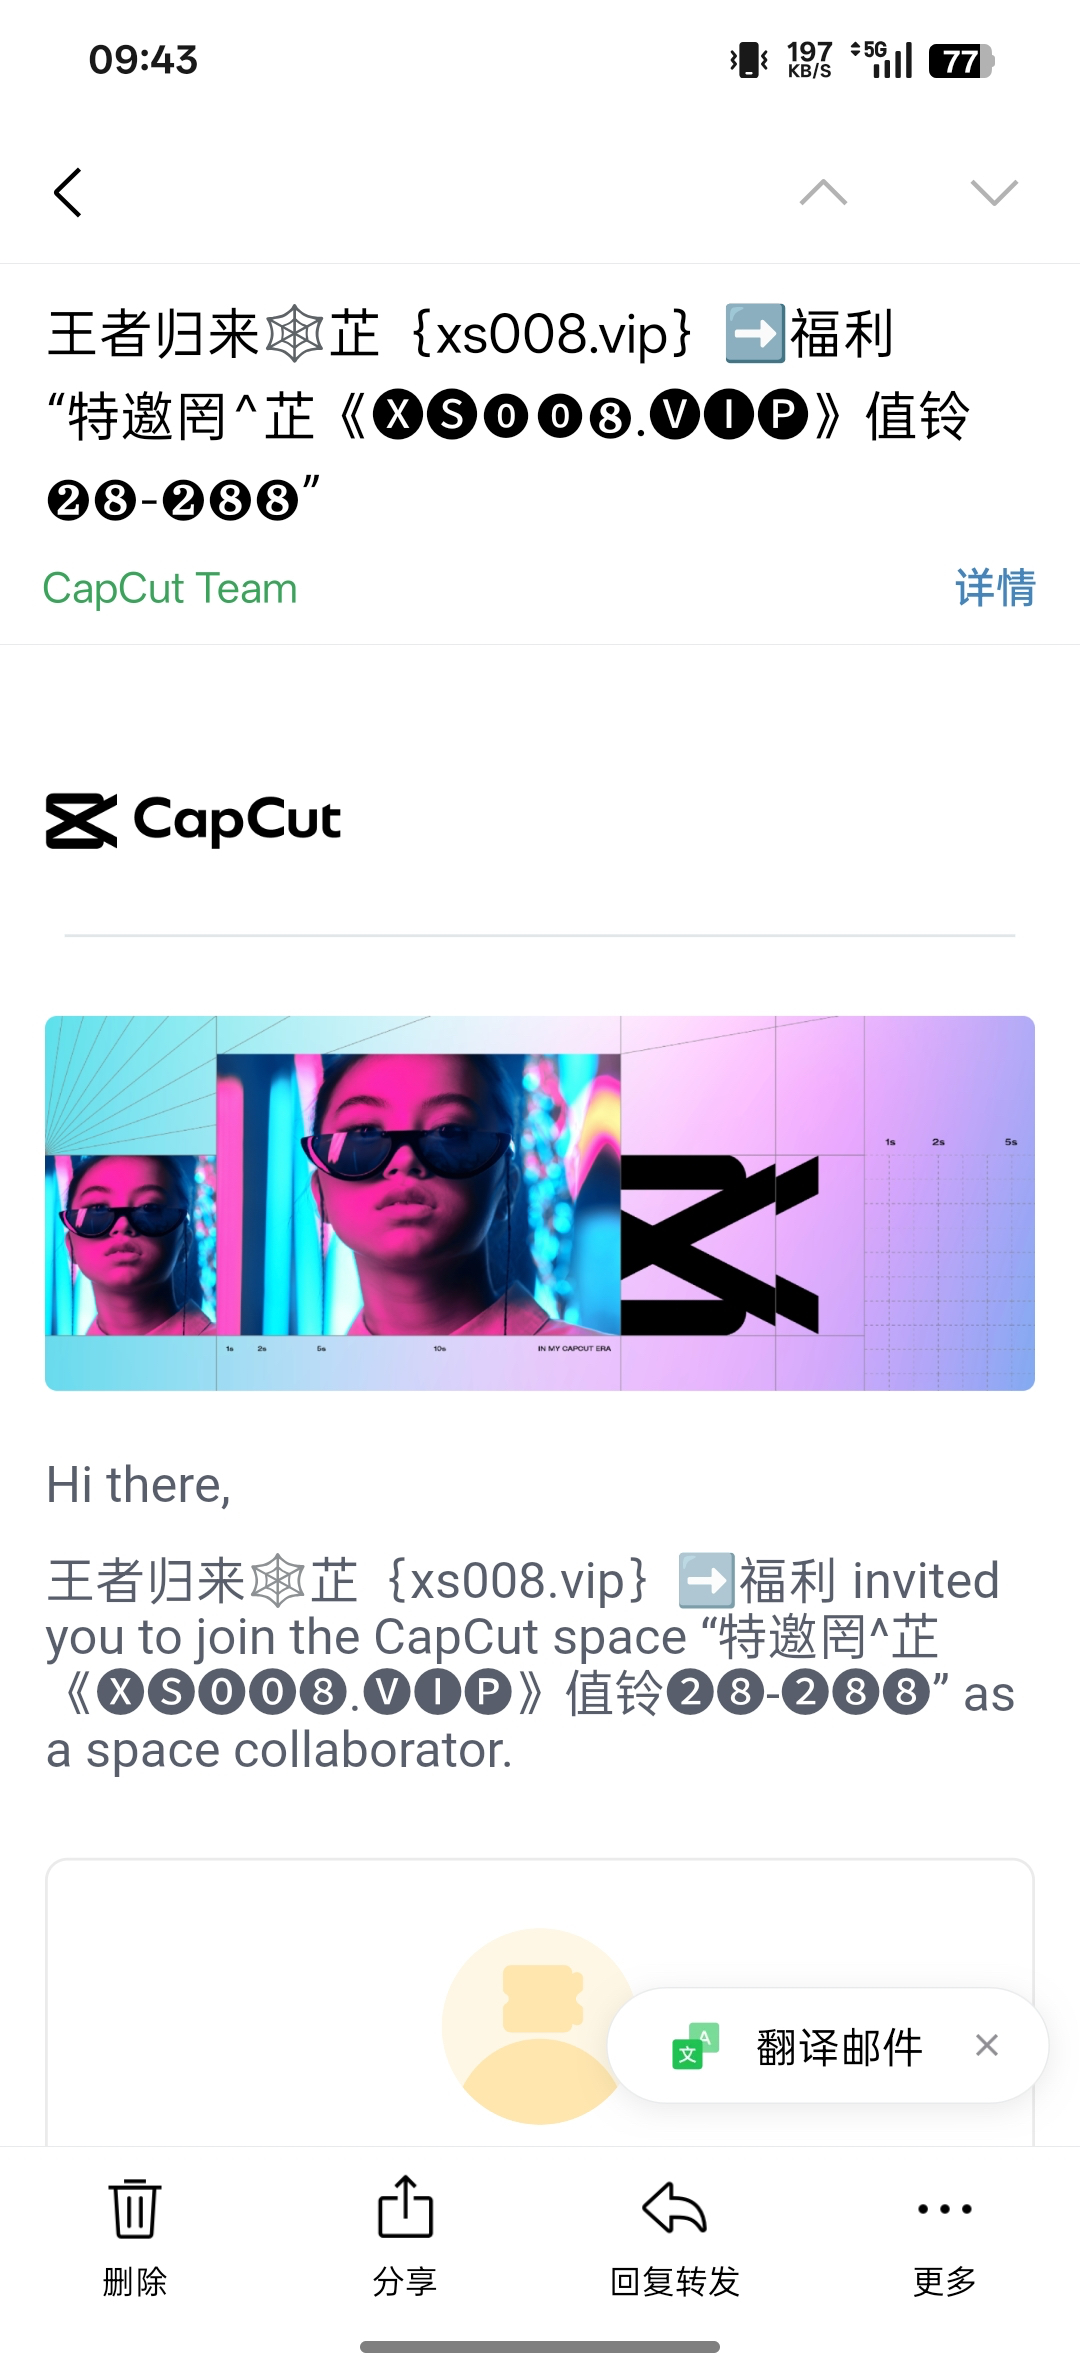Open the 详情 details link
This screenshot has width=1080, height=2374.
(x=995, y=587)
